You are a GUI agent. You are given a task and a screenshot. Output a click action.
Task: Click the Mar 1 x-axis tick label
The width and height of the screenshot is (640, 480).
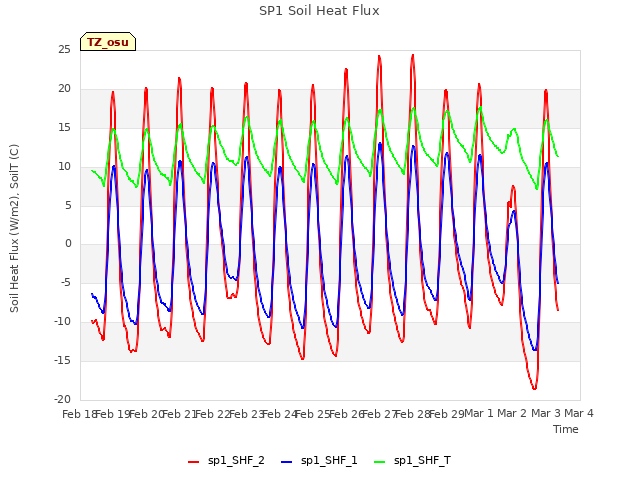pyautogui.click(x=479, y=413)
